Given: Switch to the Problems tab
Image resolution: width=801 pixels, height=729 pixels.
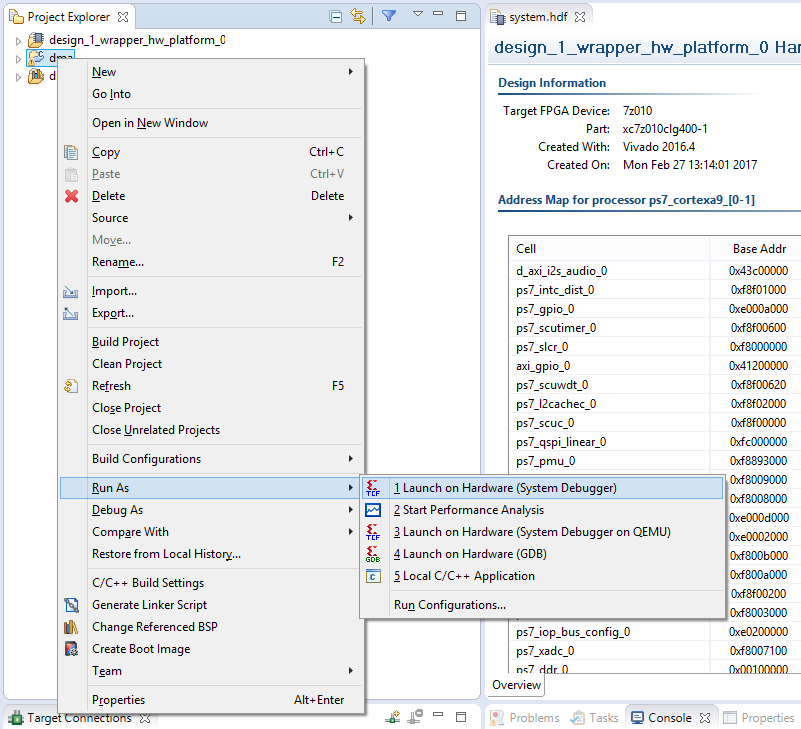Looking at the screenshot, I should [524, 718].
